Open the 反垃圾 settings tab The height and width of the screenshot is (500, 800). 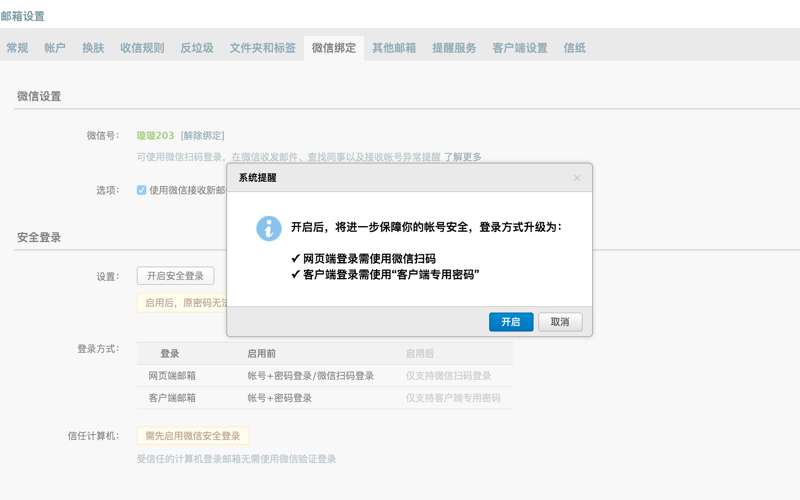pos(197,48)
